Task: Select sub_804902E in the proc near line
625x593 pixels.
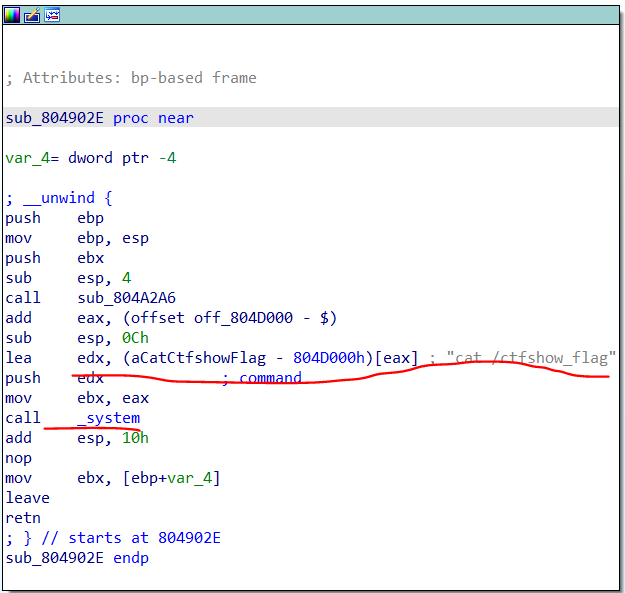Action: 54,118
